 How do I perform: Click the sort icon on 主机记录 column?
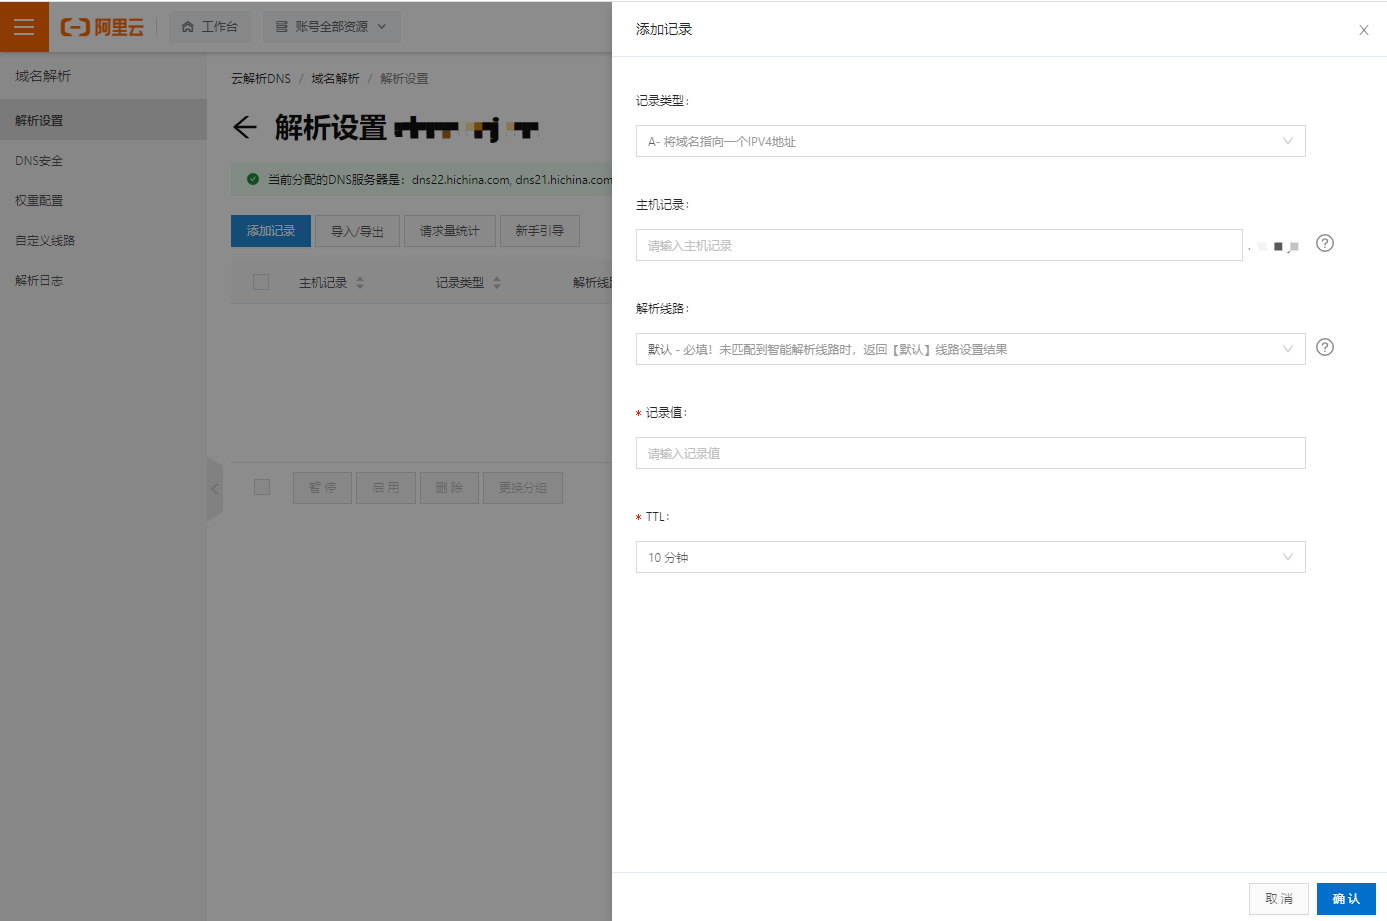362,282
